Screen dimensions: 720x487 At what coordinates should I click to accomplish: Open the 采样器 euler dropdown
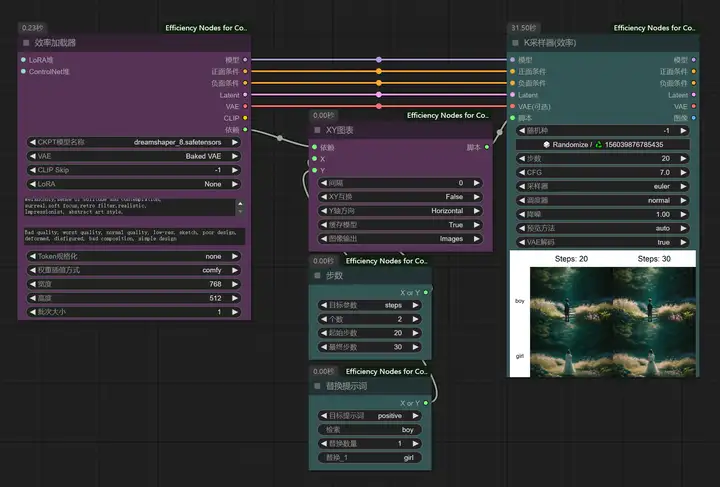[x=602, y=186]
